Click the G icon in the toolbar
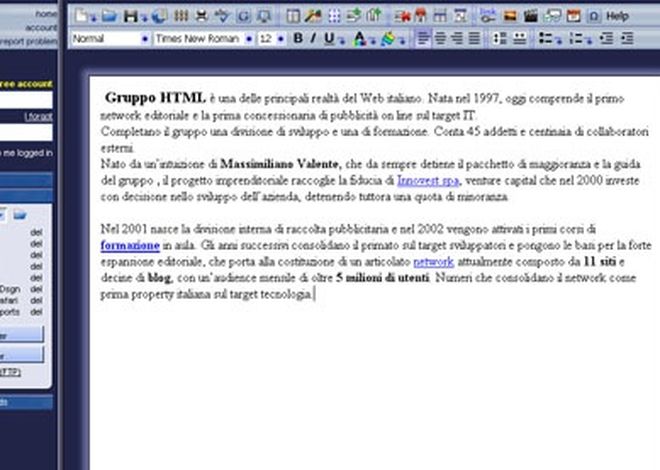This screenshot has height=470, width=660. pos(243,16)
